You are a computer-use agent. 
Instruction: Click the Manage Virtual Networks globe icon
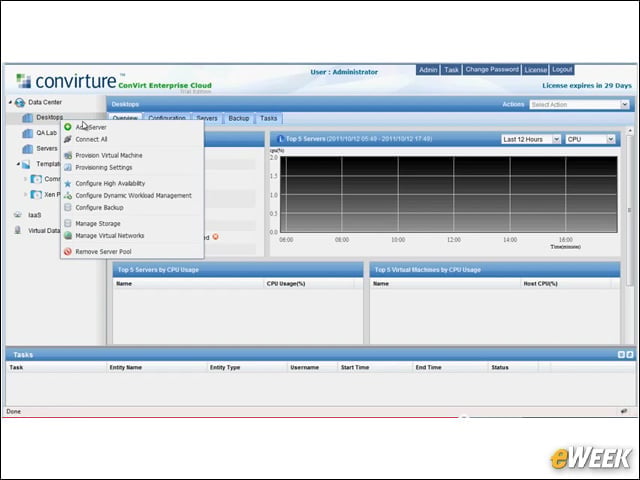pos(68,236)
